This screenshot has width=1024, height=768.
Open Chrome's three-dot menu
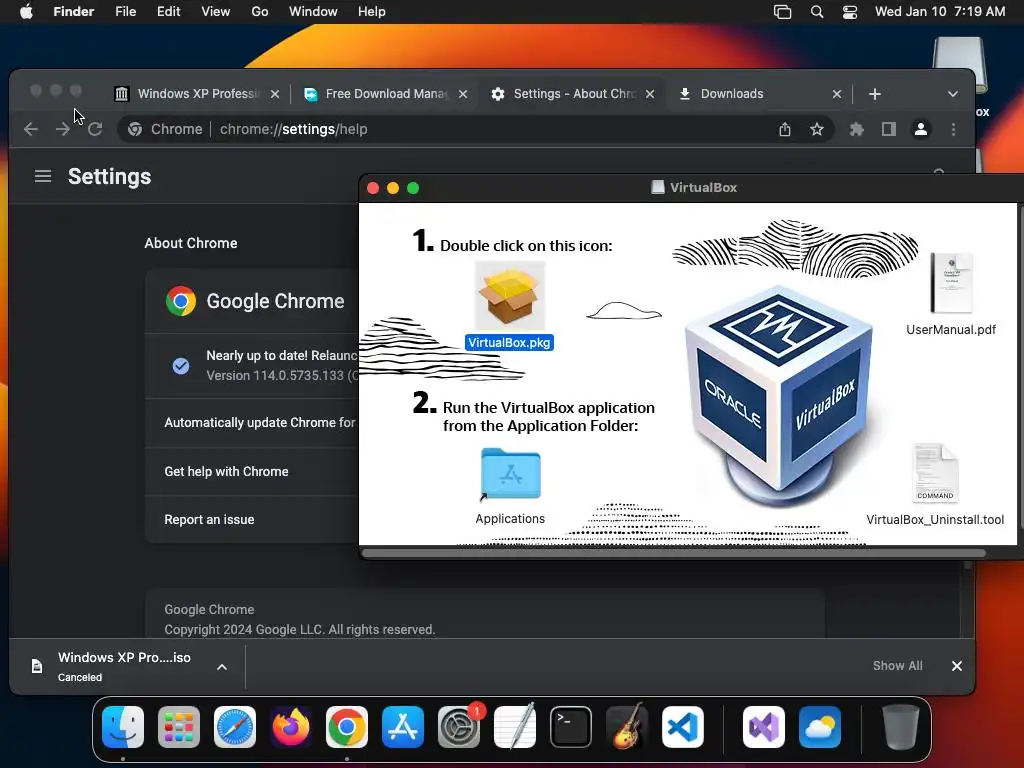(x=953, y=129)
